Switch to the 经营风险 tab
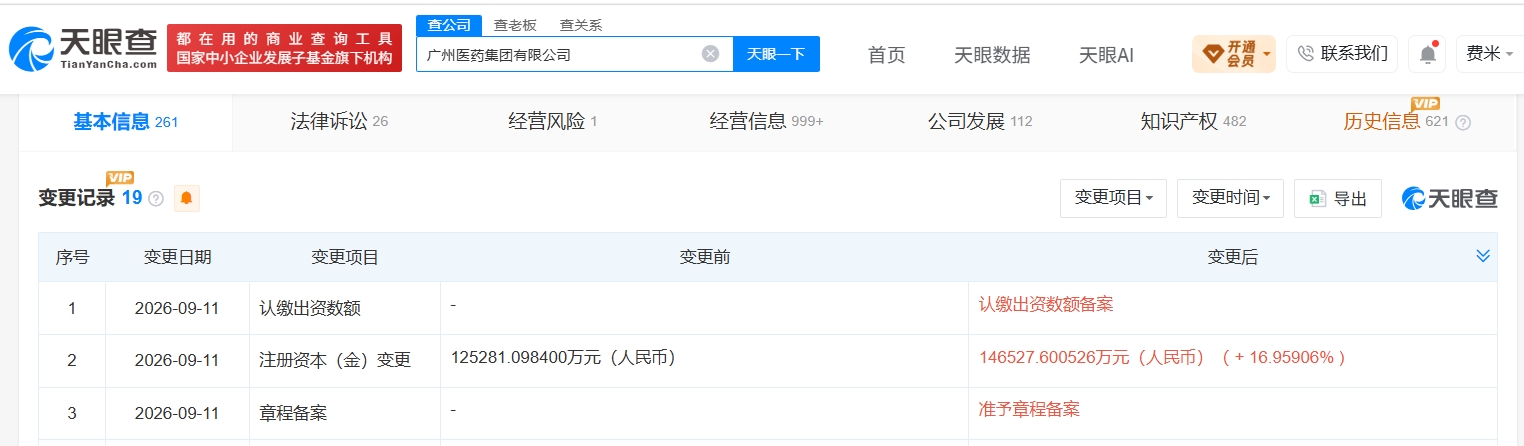Viewport: 1524px width, 446px height. [x=552, y=122]
